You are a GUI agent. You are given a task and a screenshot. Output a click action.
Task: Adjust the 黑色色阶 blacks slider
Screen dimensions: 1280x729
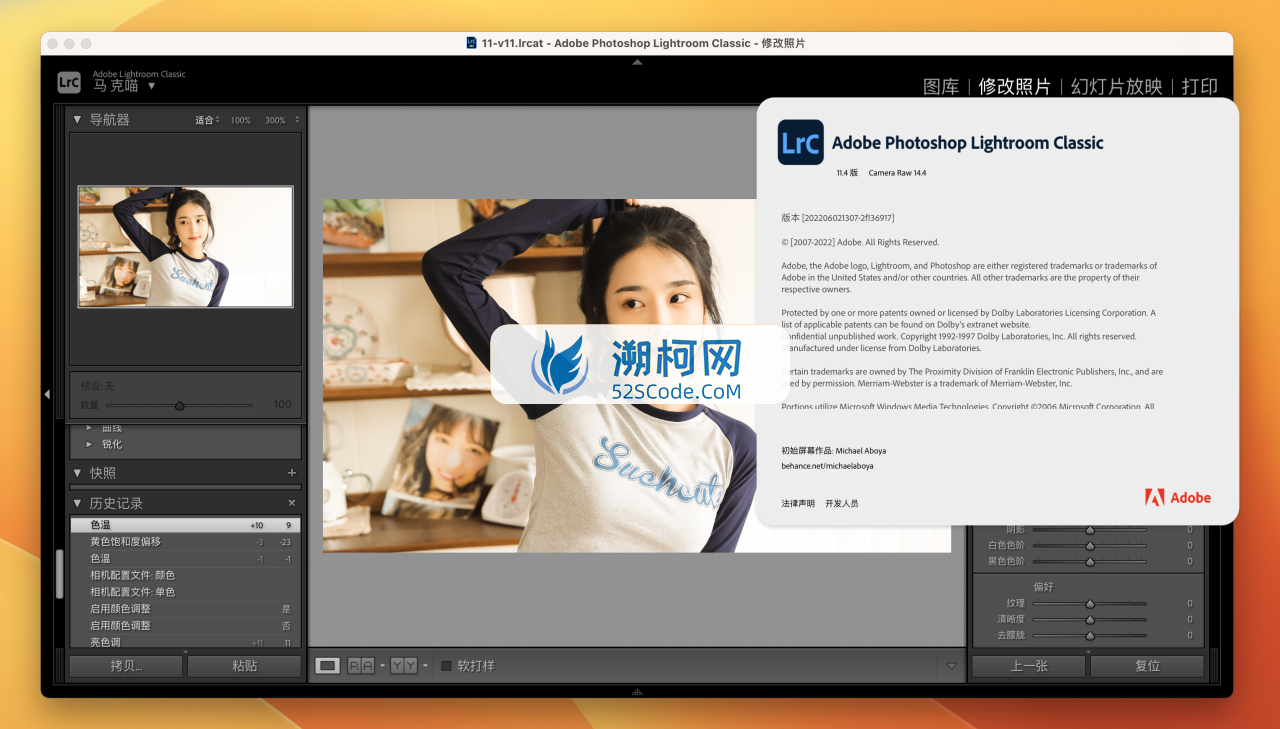[1090, 561]
